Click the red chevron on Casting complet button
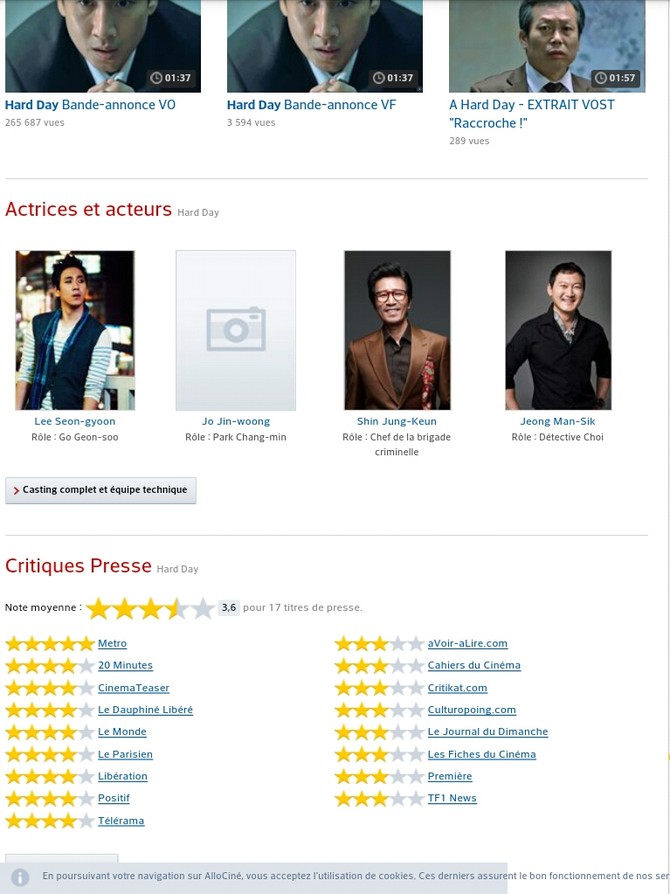 click(x=16, y=490)
